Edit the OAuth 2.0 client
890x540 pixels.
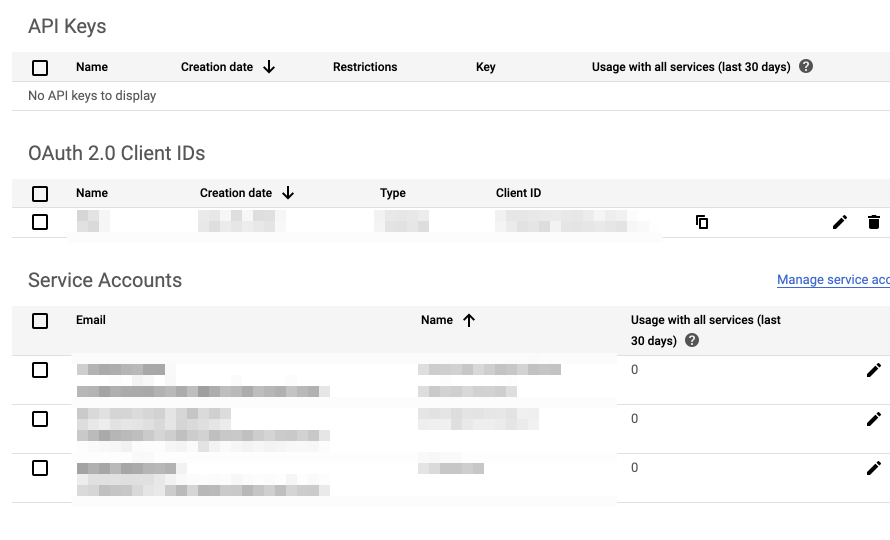(840, 222)
